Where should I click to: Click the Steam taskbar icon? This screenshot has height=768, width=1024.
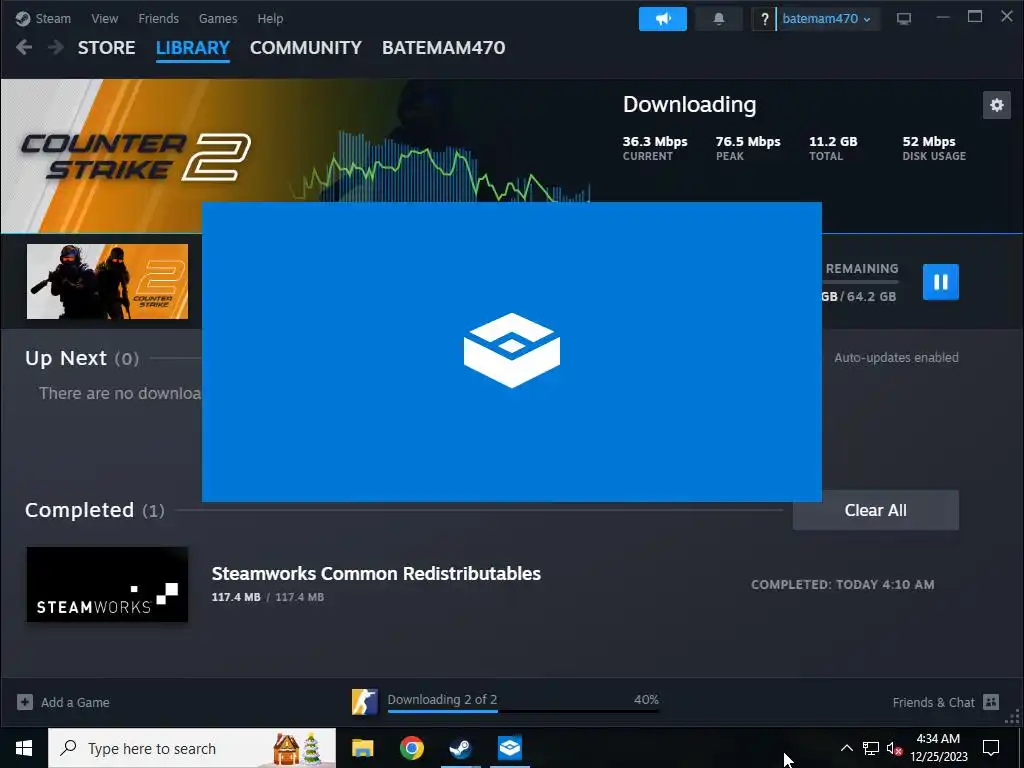coord(460,748)
